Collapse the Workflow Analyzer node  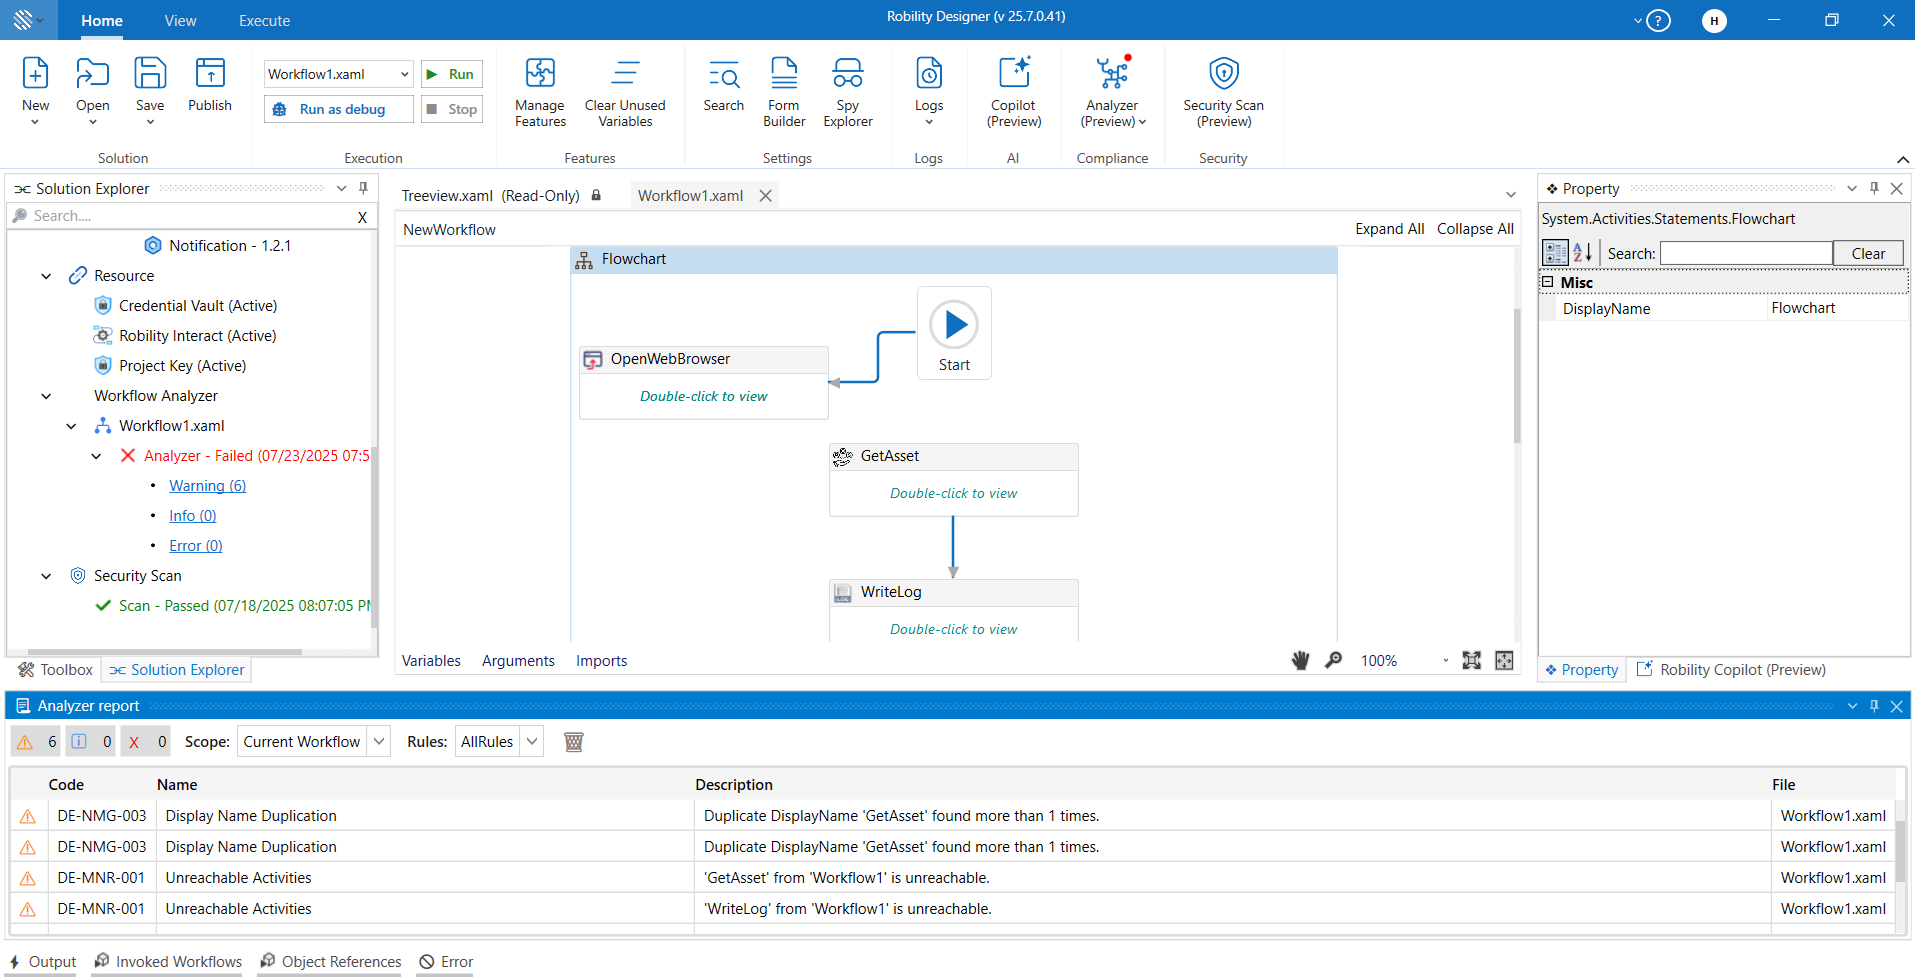coord(46,396)
